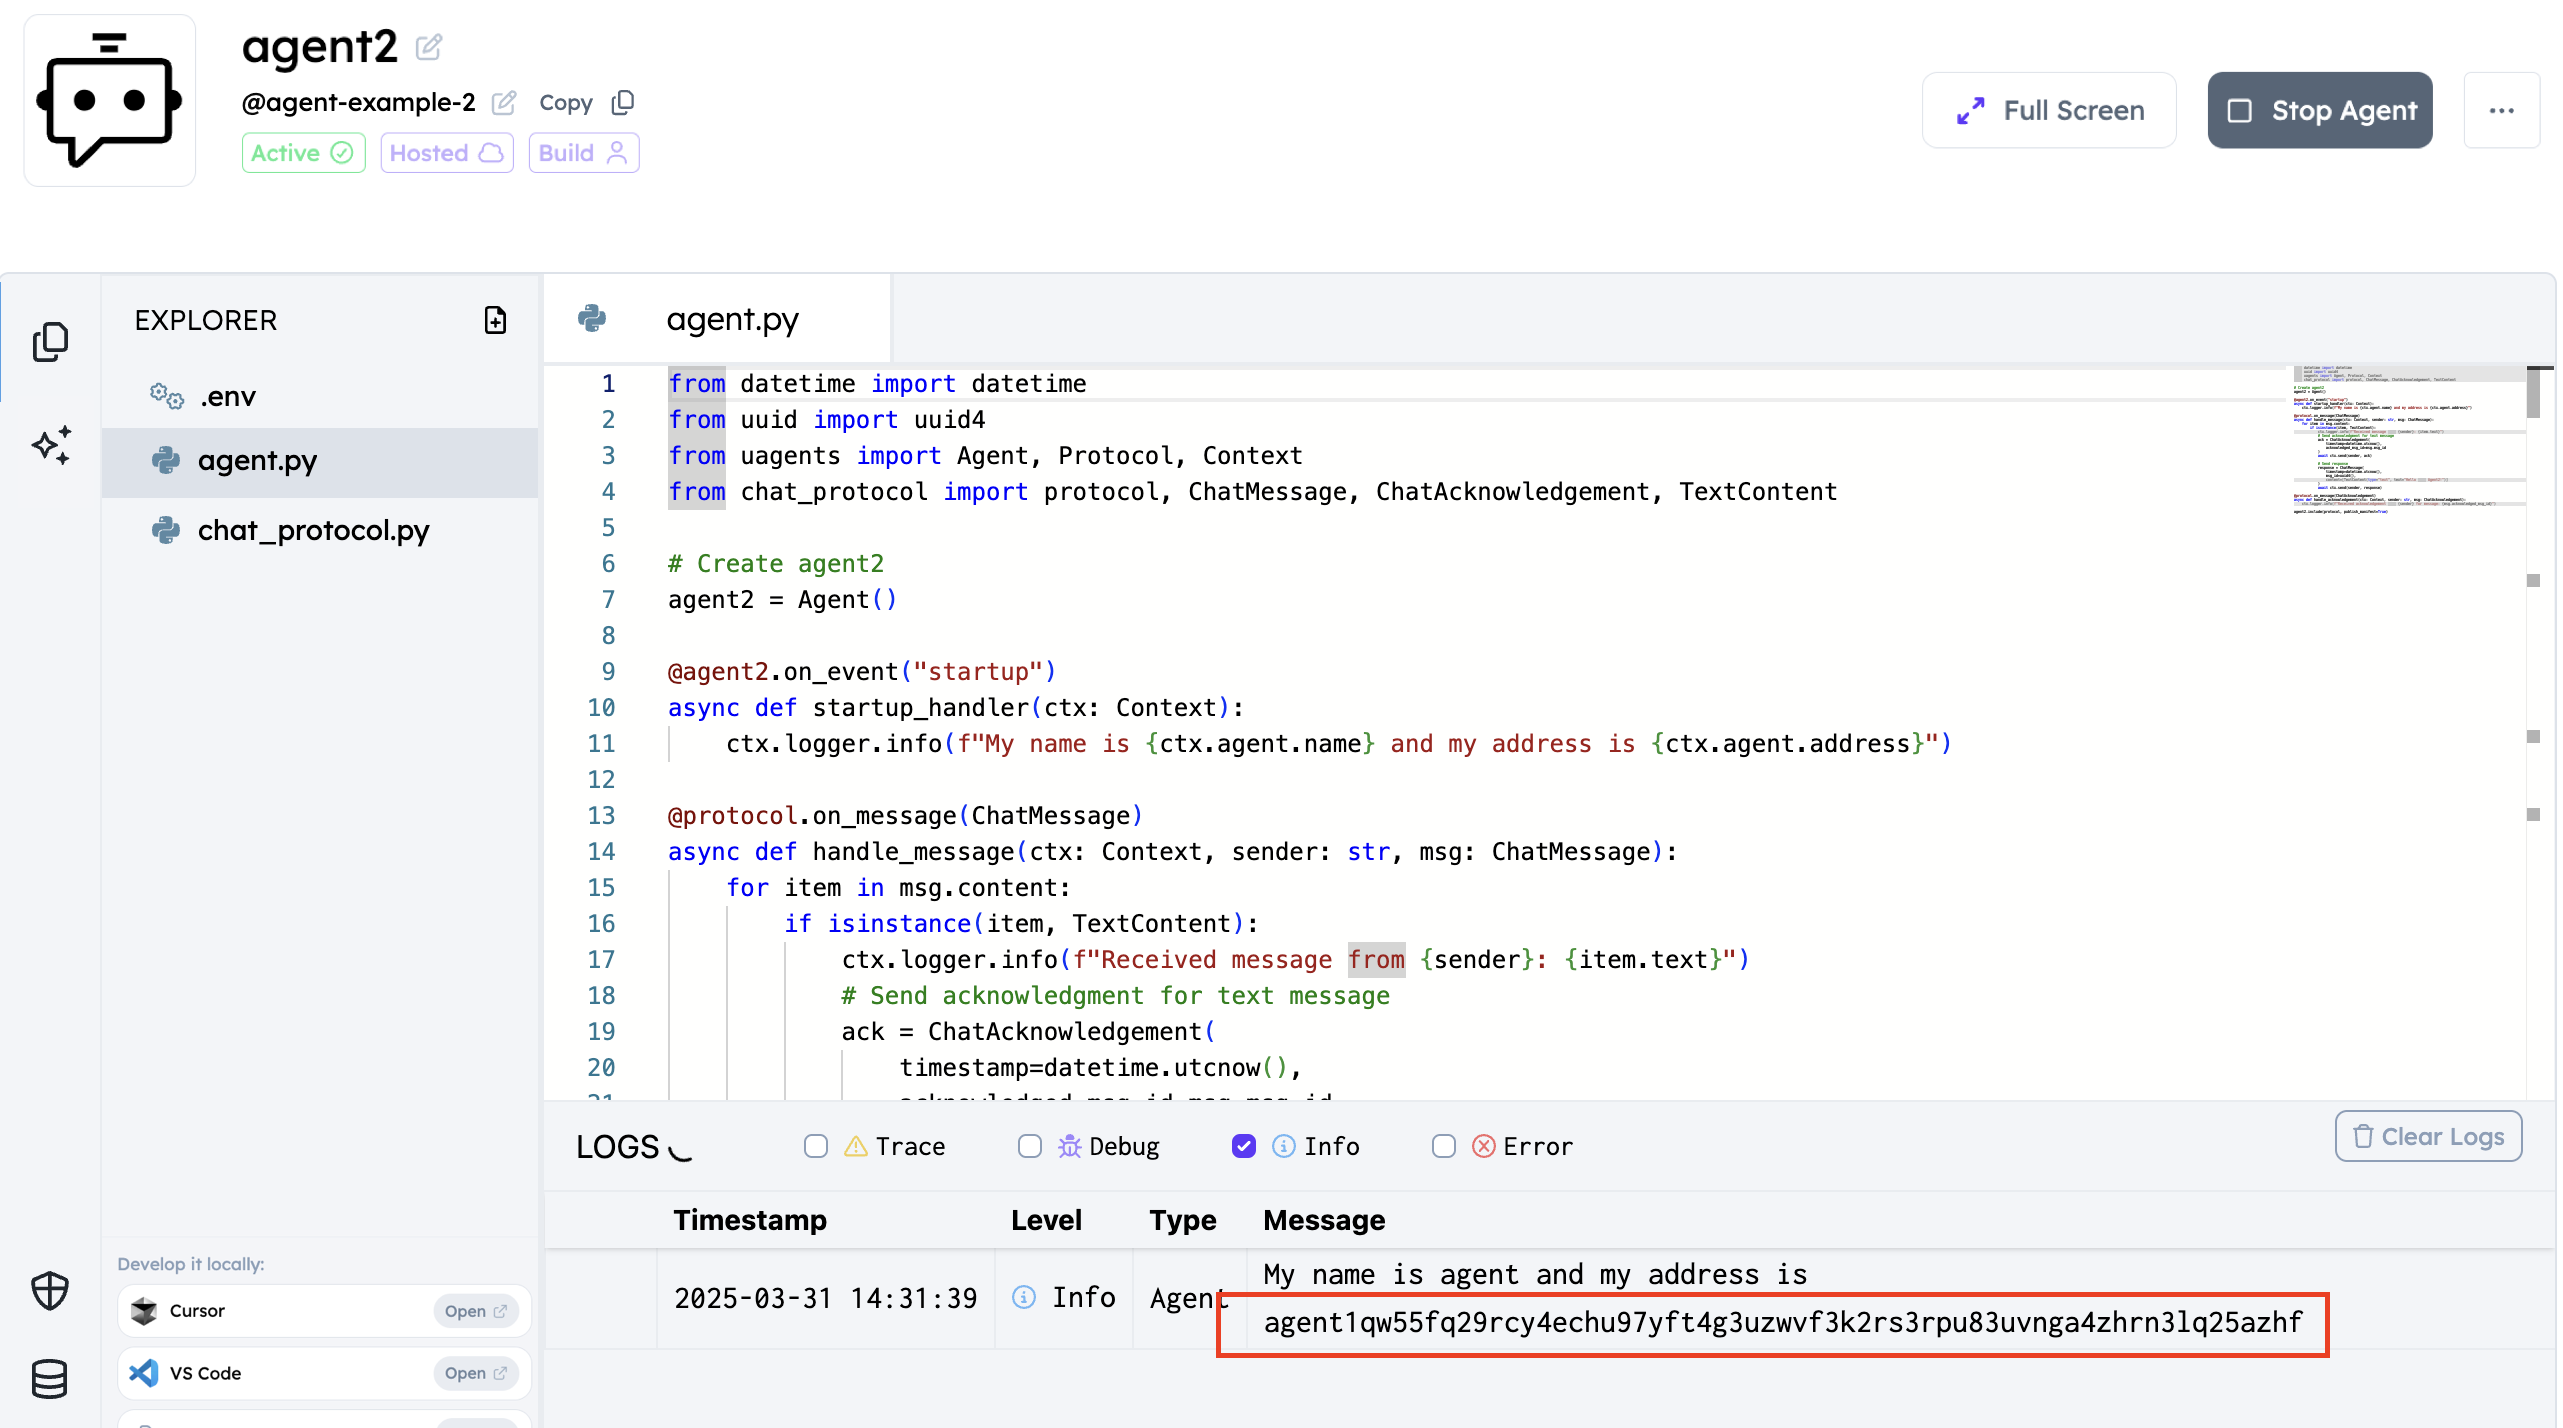2563x1428 pixels.
Task: Enable the Debug log filter checkbox
Action: (x=1030, y=1146)
